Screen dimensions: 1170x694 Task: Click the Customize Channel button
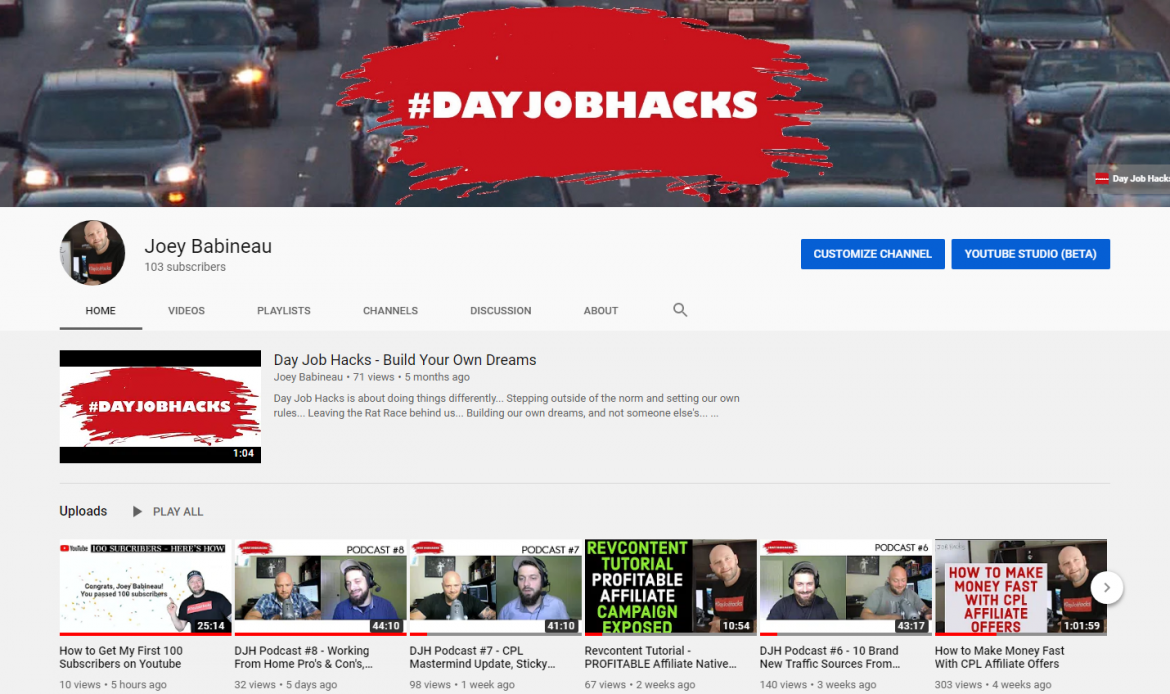[x=872, y=254]
